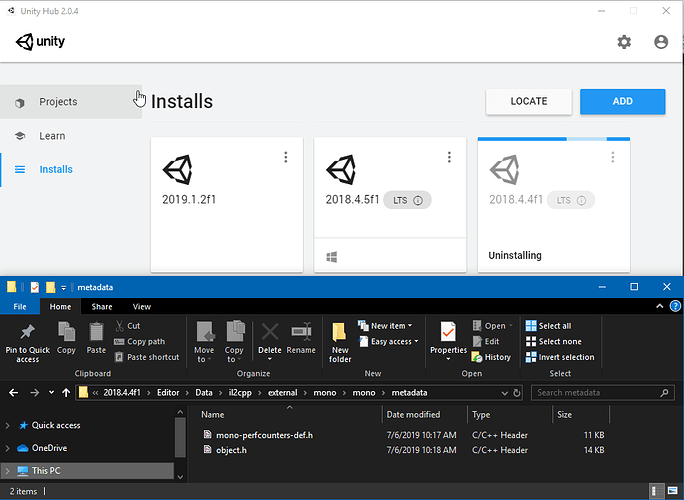
Task: Click the Uninstalling status text
Action: point(515,255)
